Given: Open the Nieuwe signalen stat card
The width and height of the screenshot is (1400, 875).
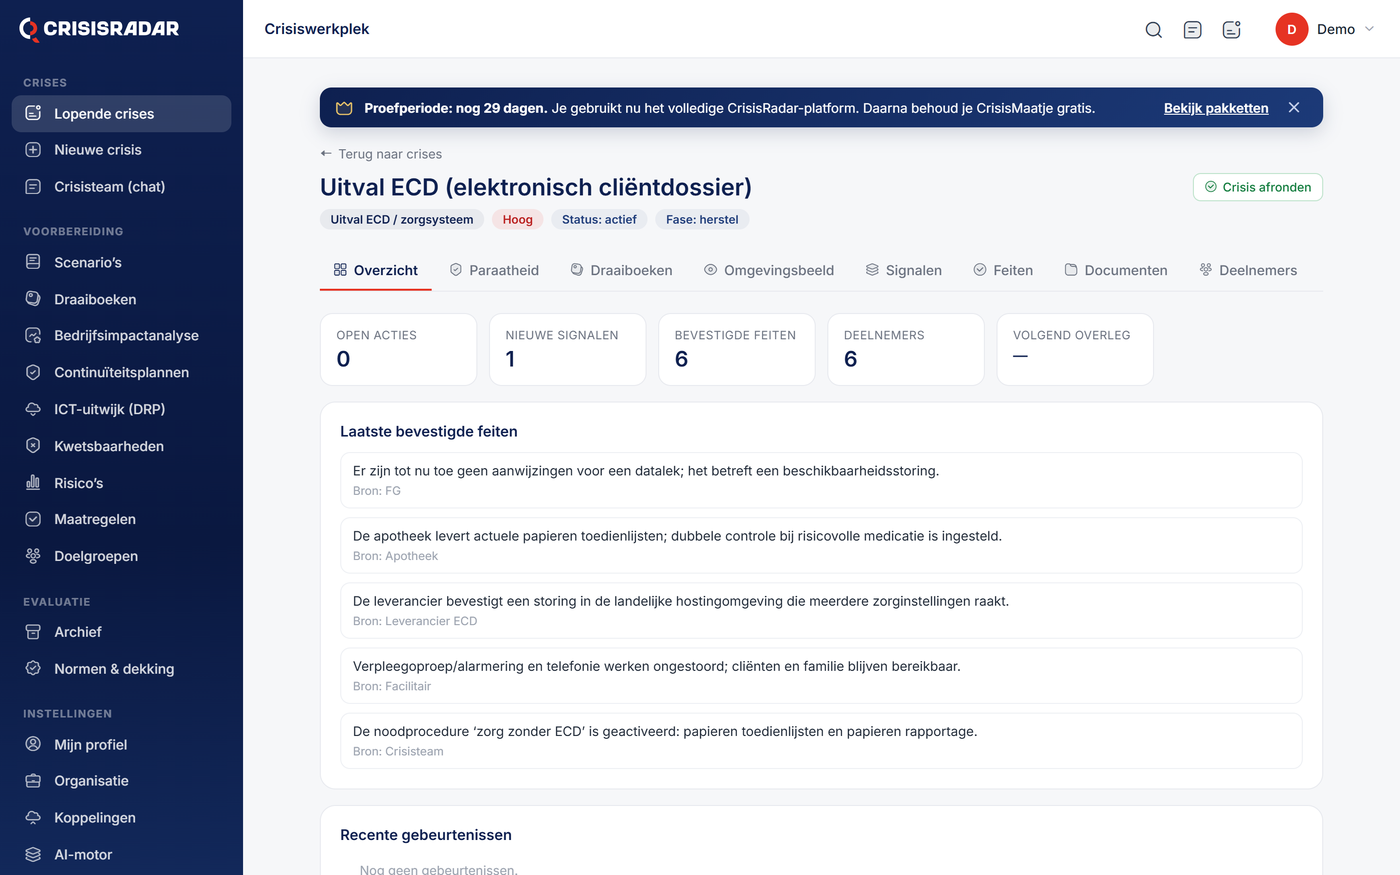Looking at the screenshot, I should [567, 349].
